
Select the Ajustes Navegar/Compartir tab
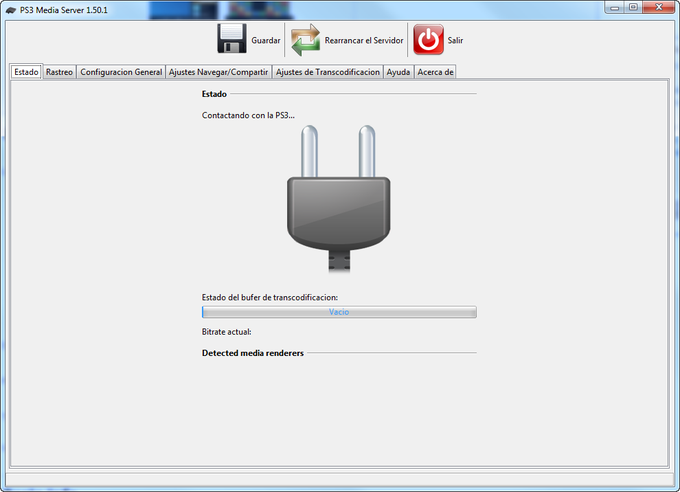[219, 72]
